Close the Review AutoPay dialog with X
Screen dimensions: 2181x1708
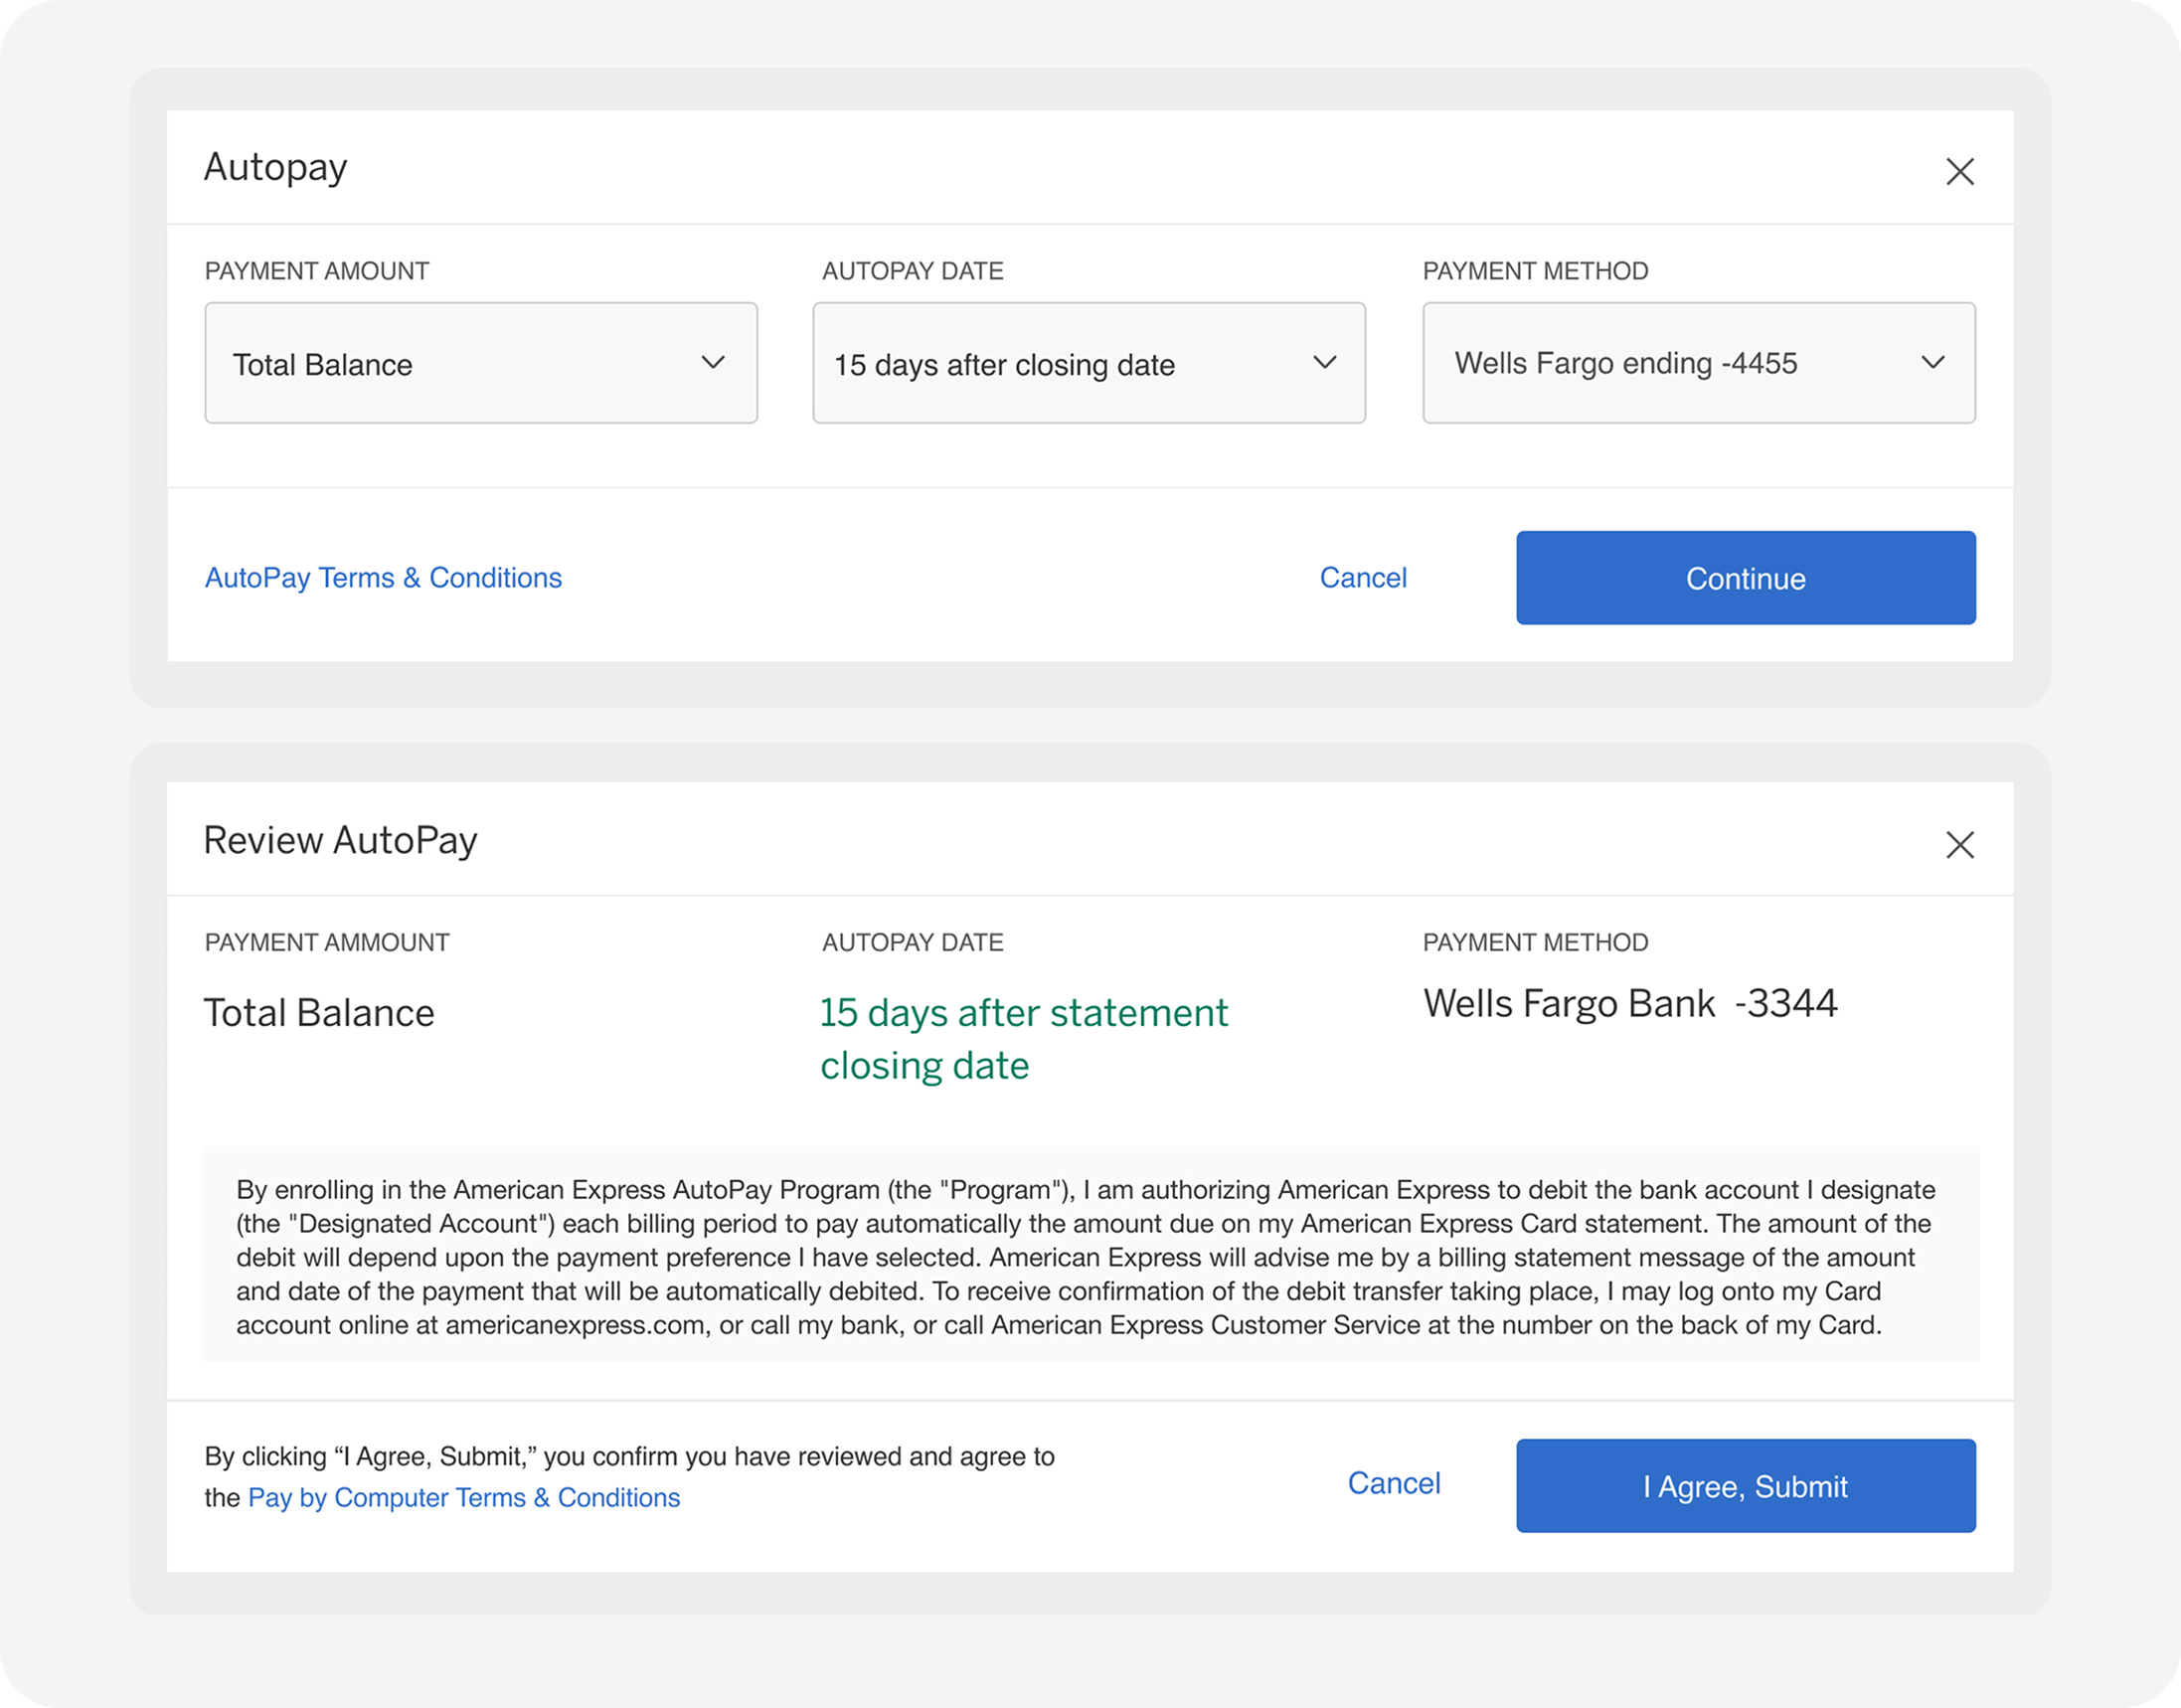[x=1959, y=845]
